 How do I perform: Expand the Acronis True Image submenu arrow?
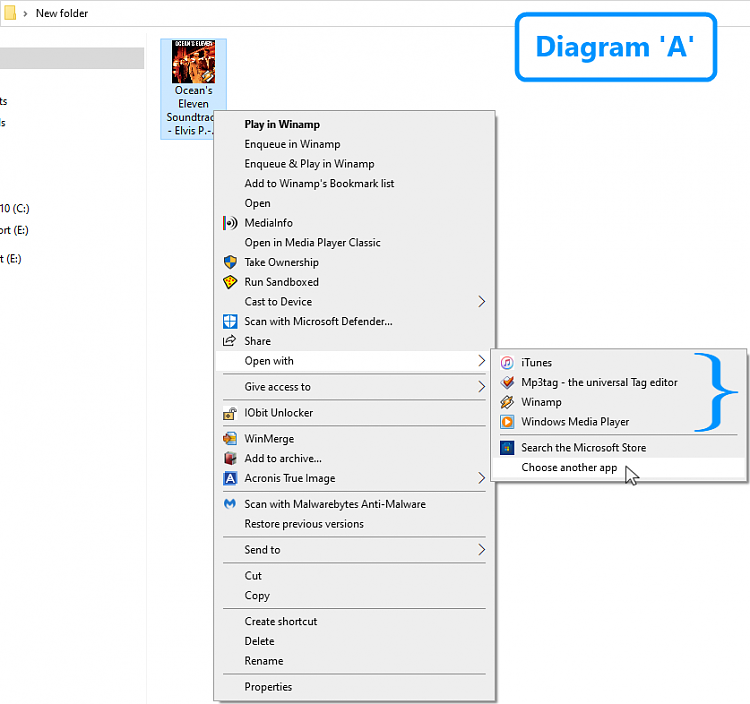click(x=482, y=478)
